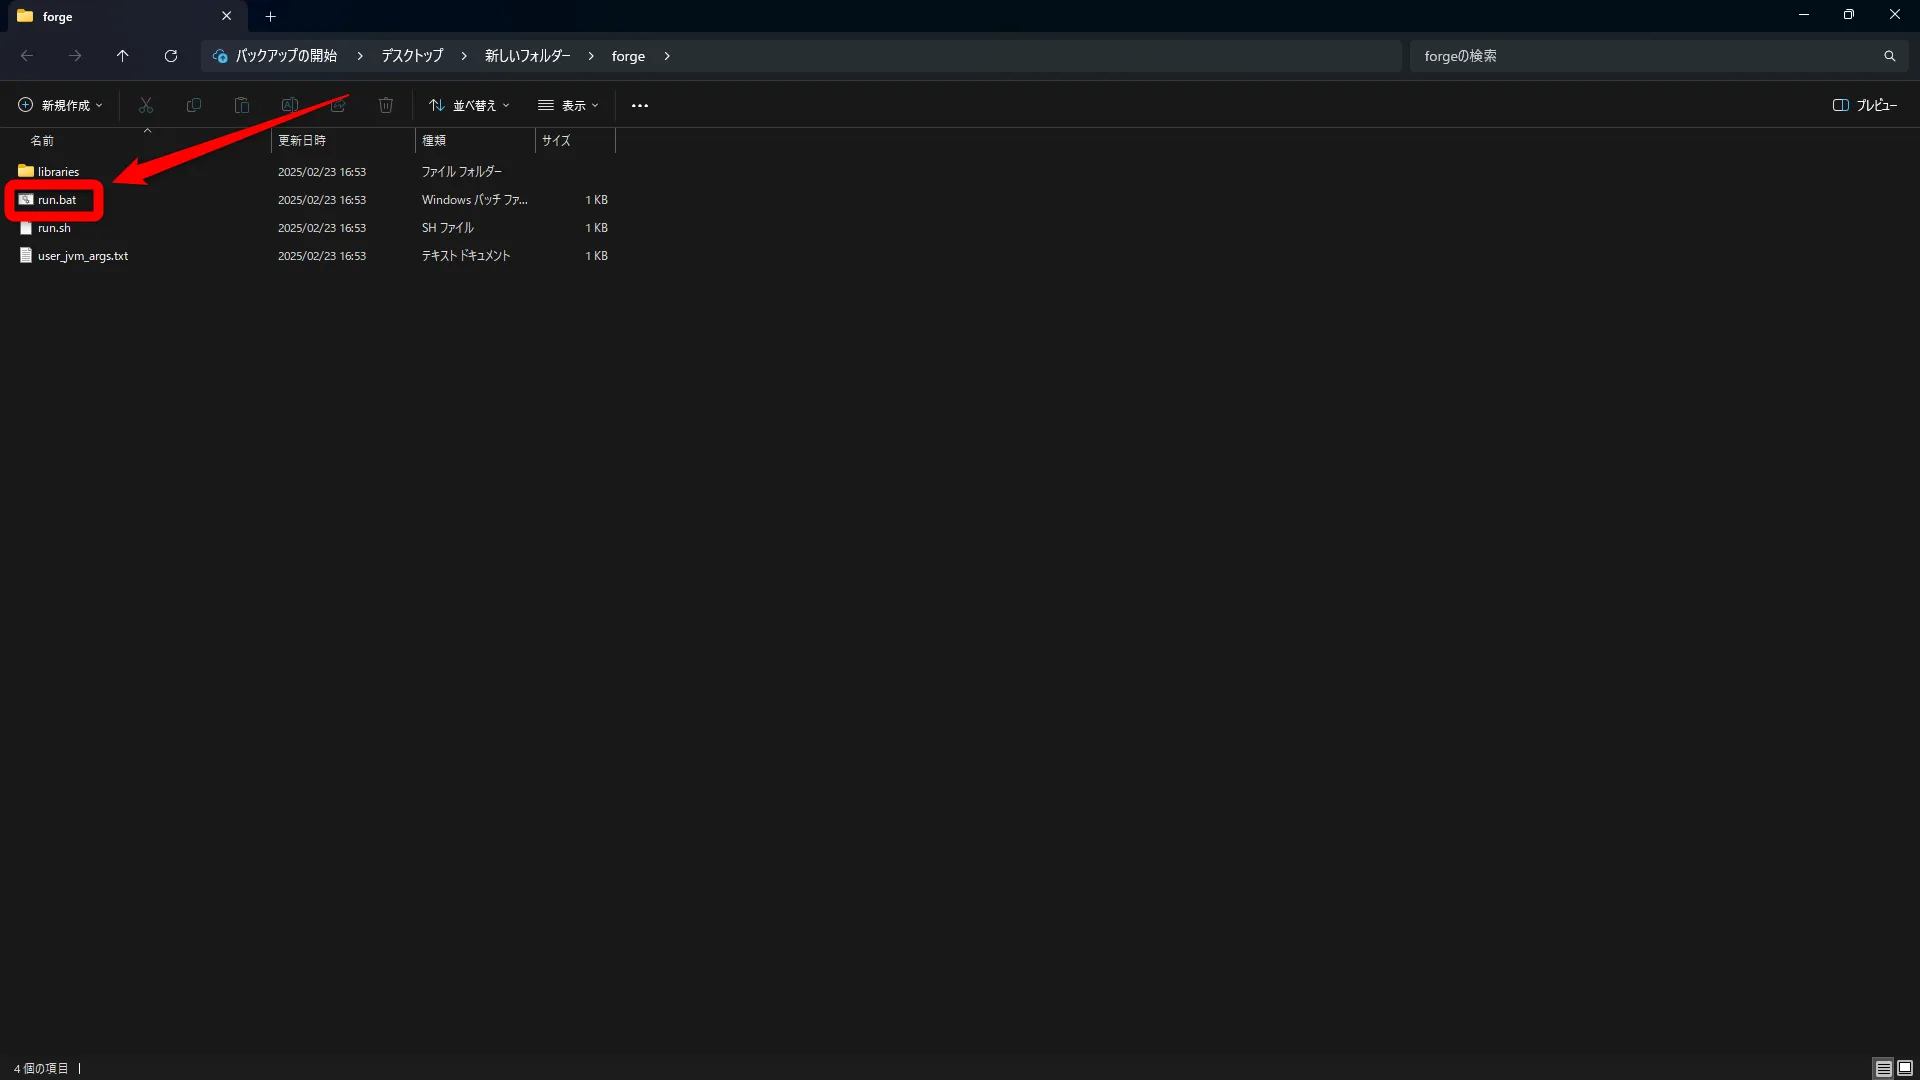Screen dimensions: 1920x1080
Task: Click the forge tab title
Action: click(x=58, y=16)
